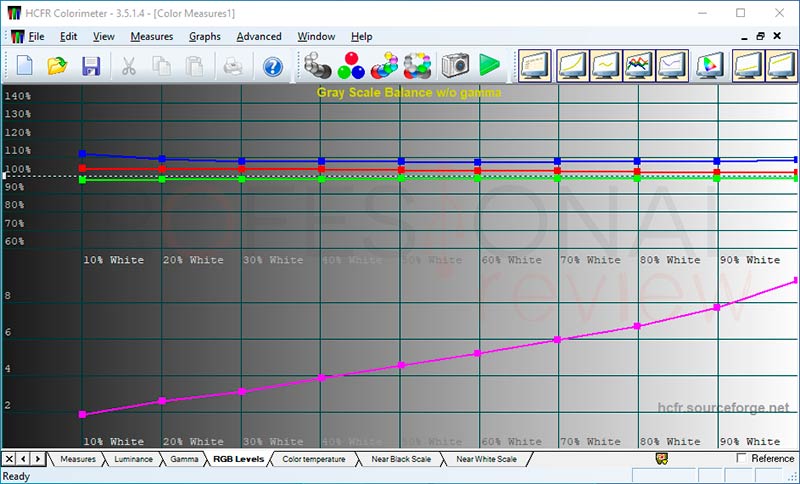Image resolution: width=800 pixels, height=484 pixels.
Task: Restore the inner document window
Action: [x=760, y=36]
